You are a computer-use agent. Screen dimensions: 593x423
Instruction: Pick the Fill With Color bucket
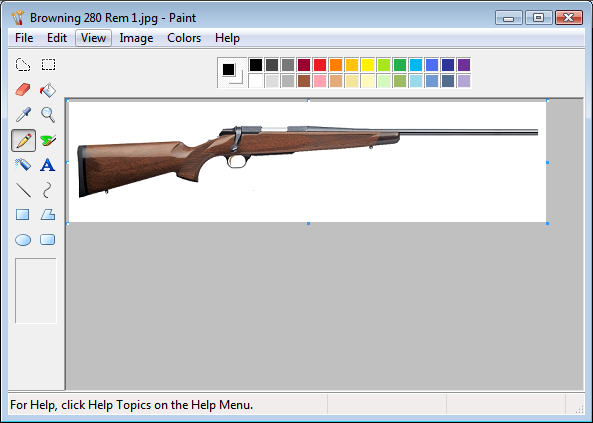coord(48,90)
